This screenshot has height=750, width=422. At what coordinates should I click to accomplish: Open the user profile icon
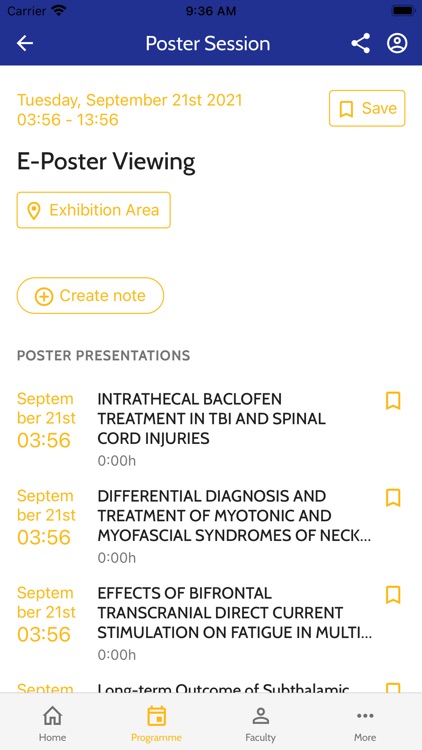(397, 44)
